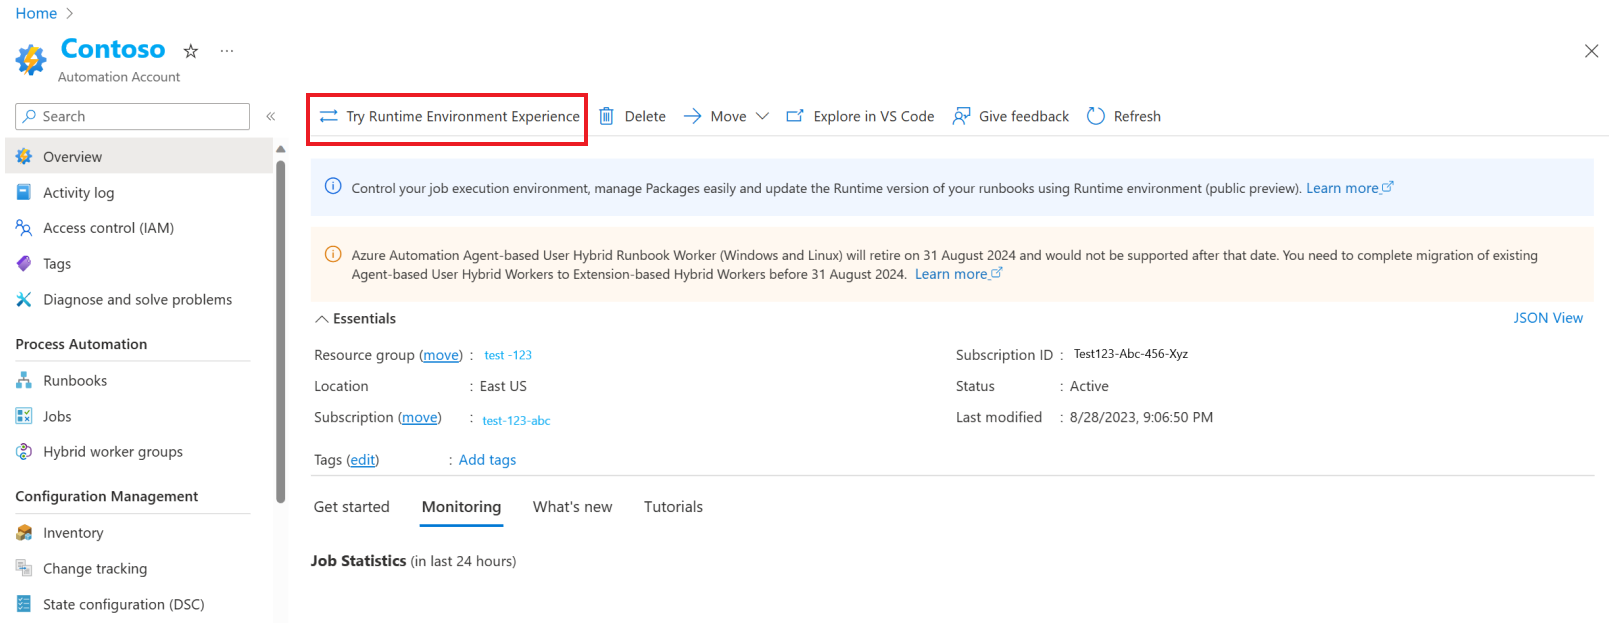Screen dimensions: 1609x633
Task: Click edit link beside Tags
Action: point(363,460)
